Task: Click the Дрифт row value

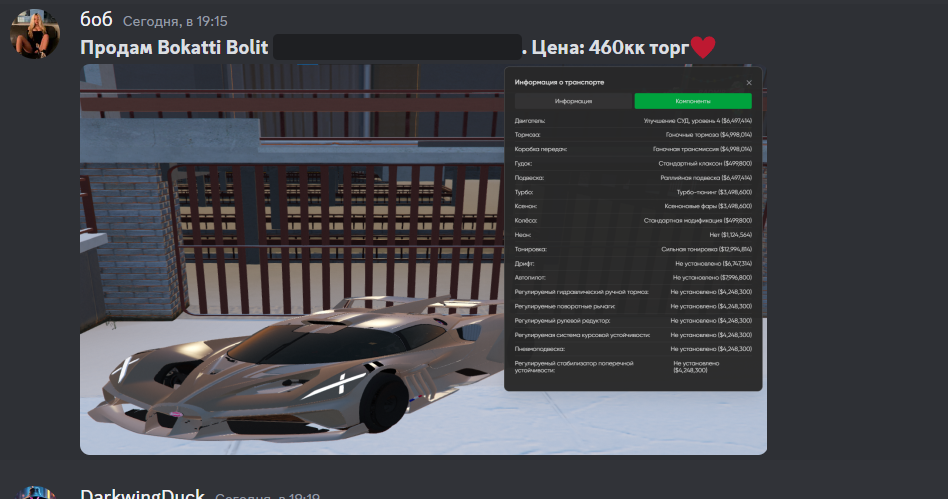Action: tap(713, 264)
